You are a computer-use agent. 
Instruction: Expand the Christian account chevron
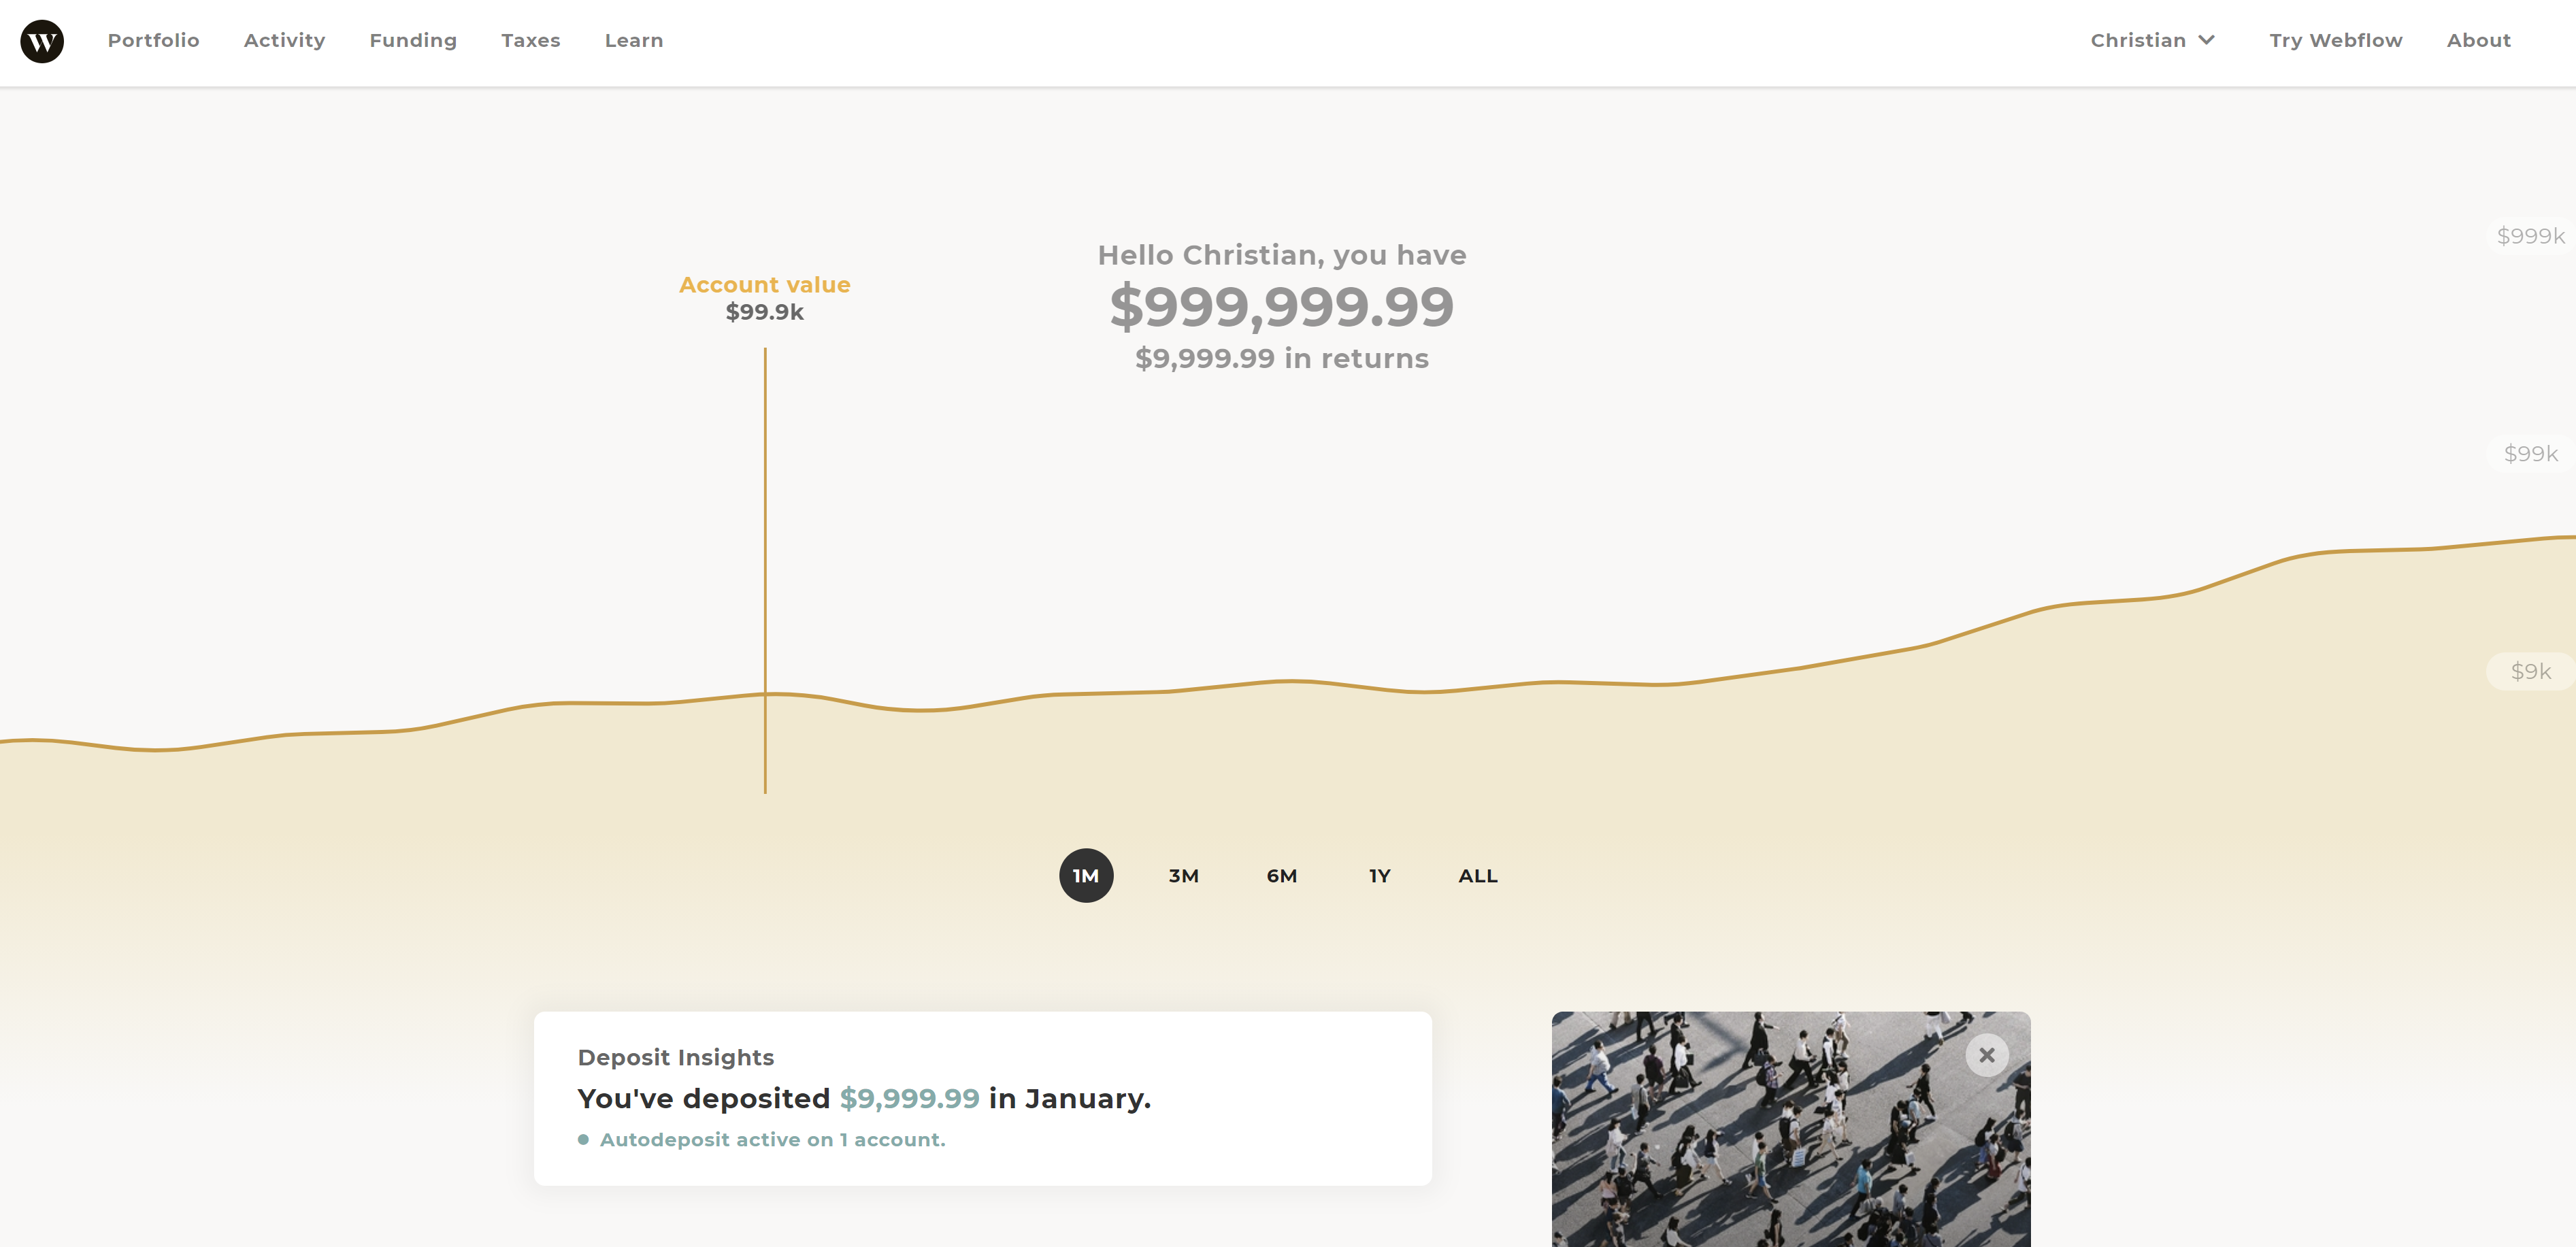click(x=2206, y=40)
